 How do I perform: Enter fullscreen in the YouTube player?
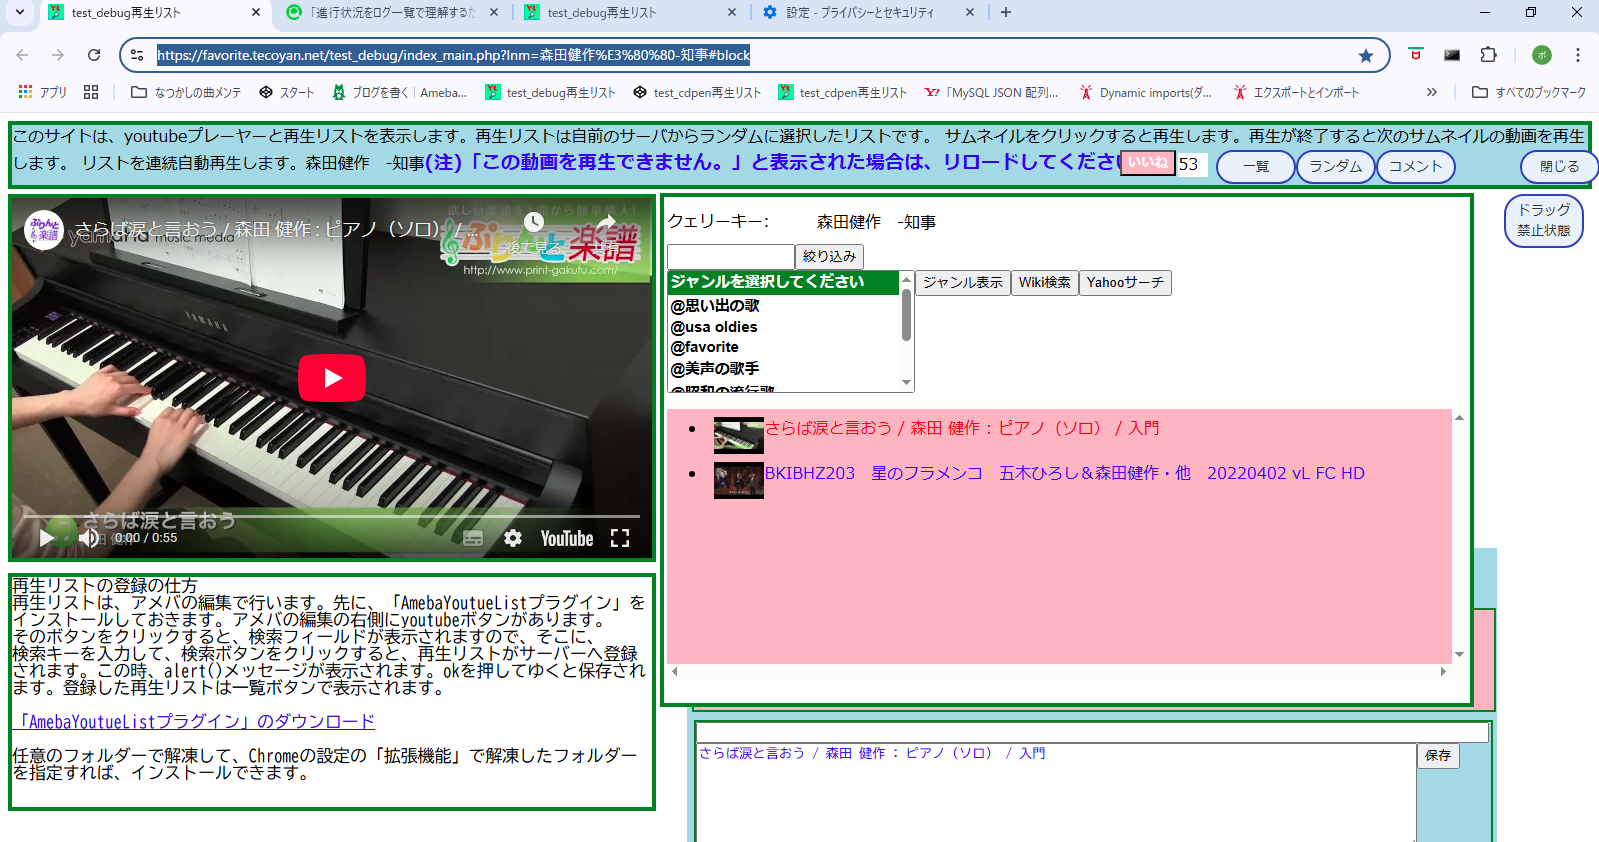tap(620, 538)
